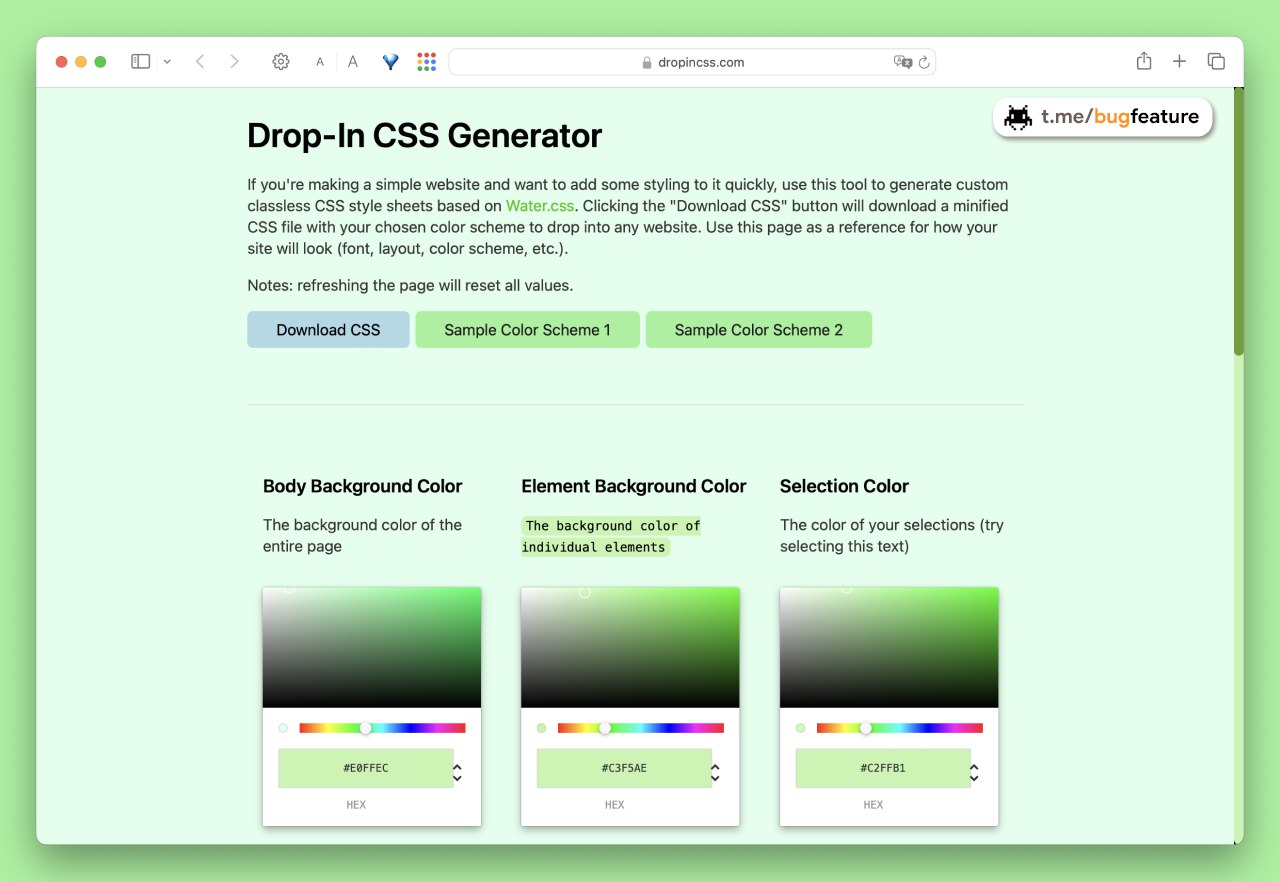This screenshot has width=1280, height=882.
Task: Open the sidebar options chevron dropdown
Action: [167, 62]
